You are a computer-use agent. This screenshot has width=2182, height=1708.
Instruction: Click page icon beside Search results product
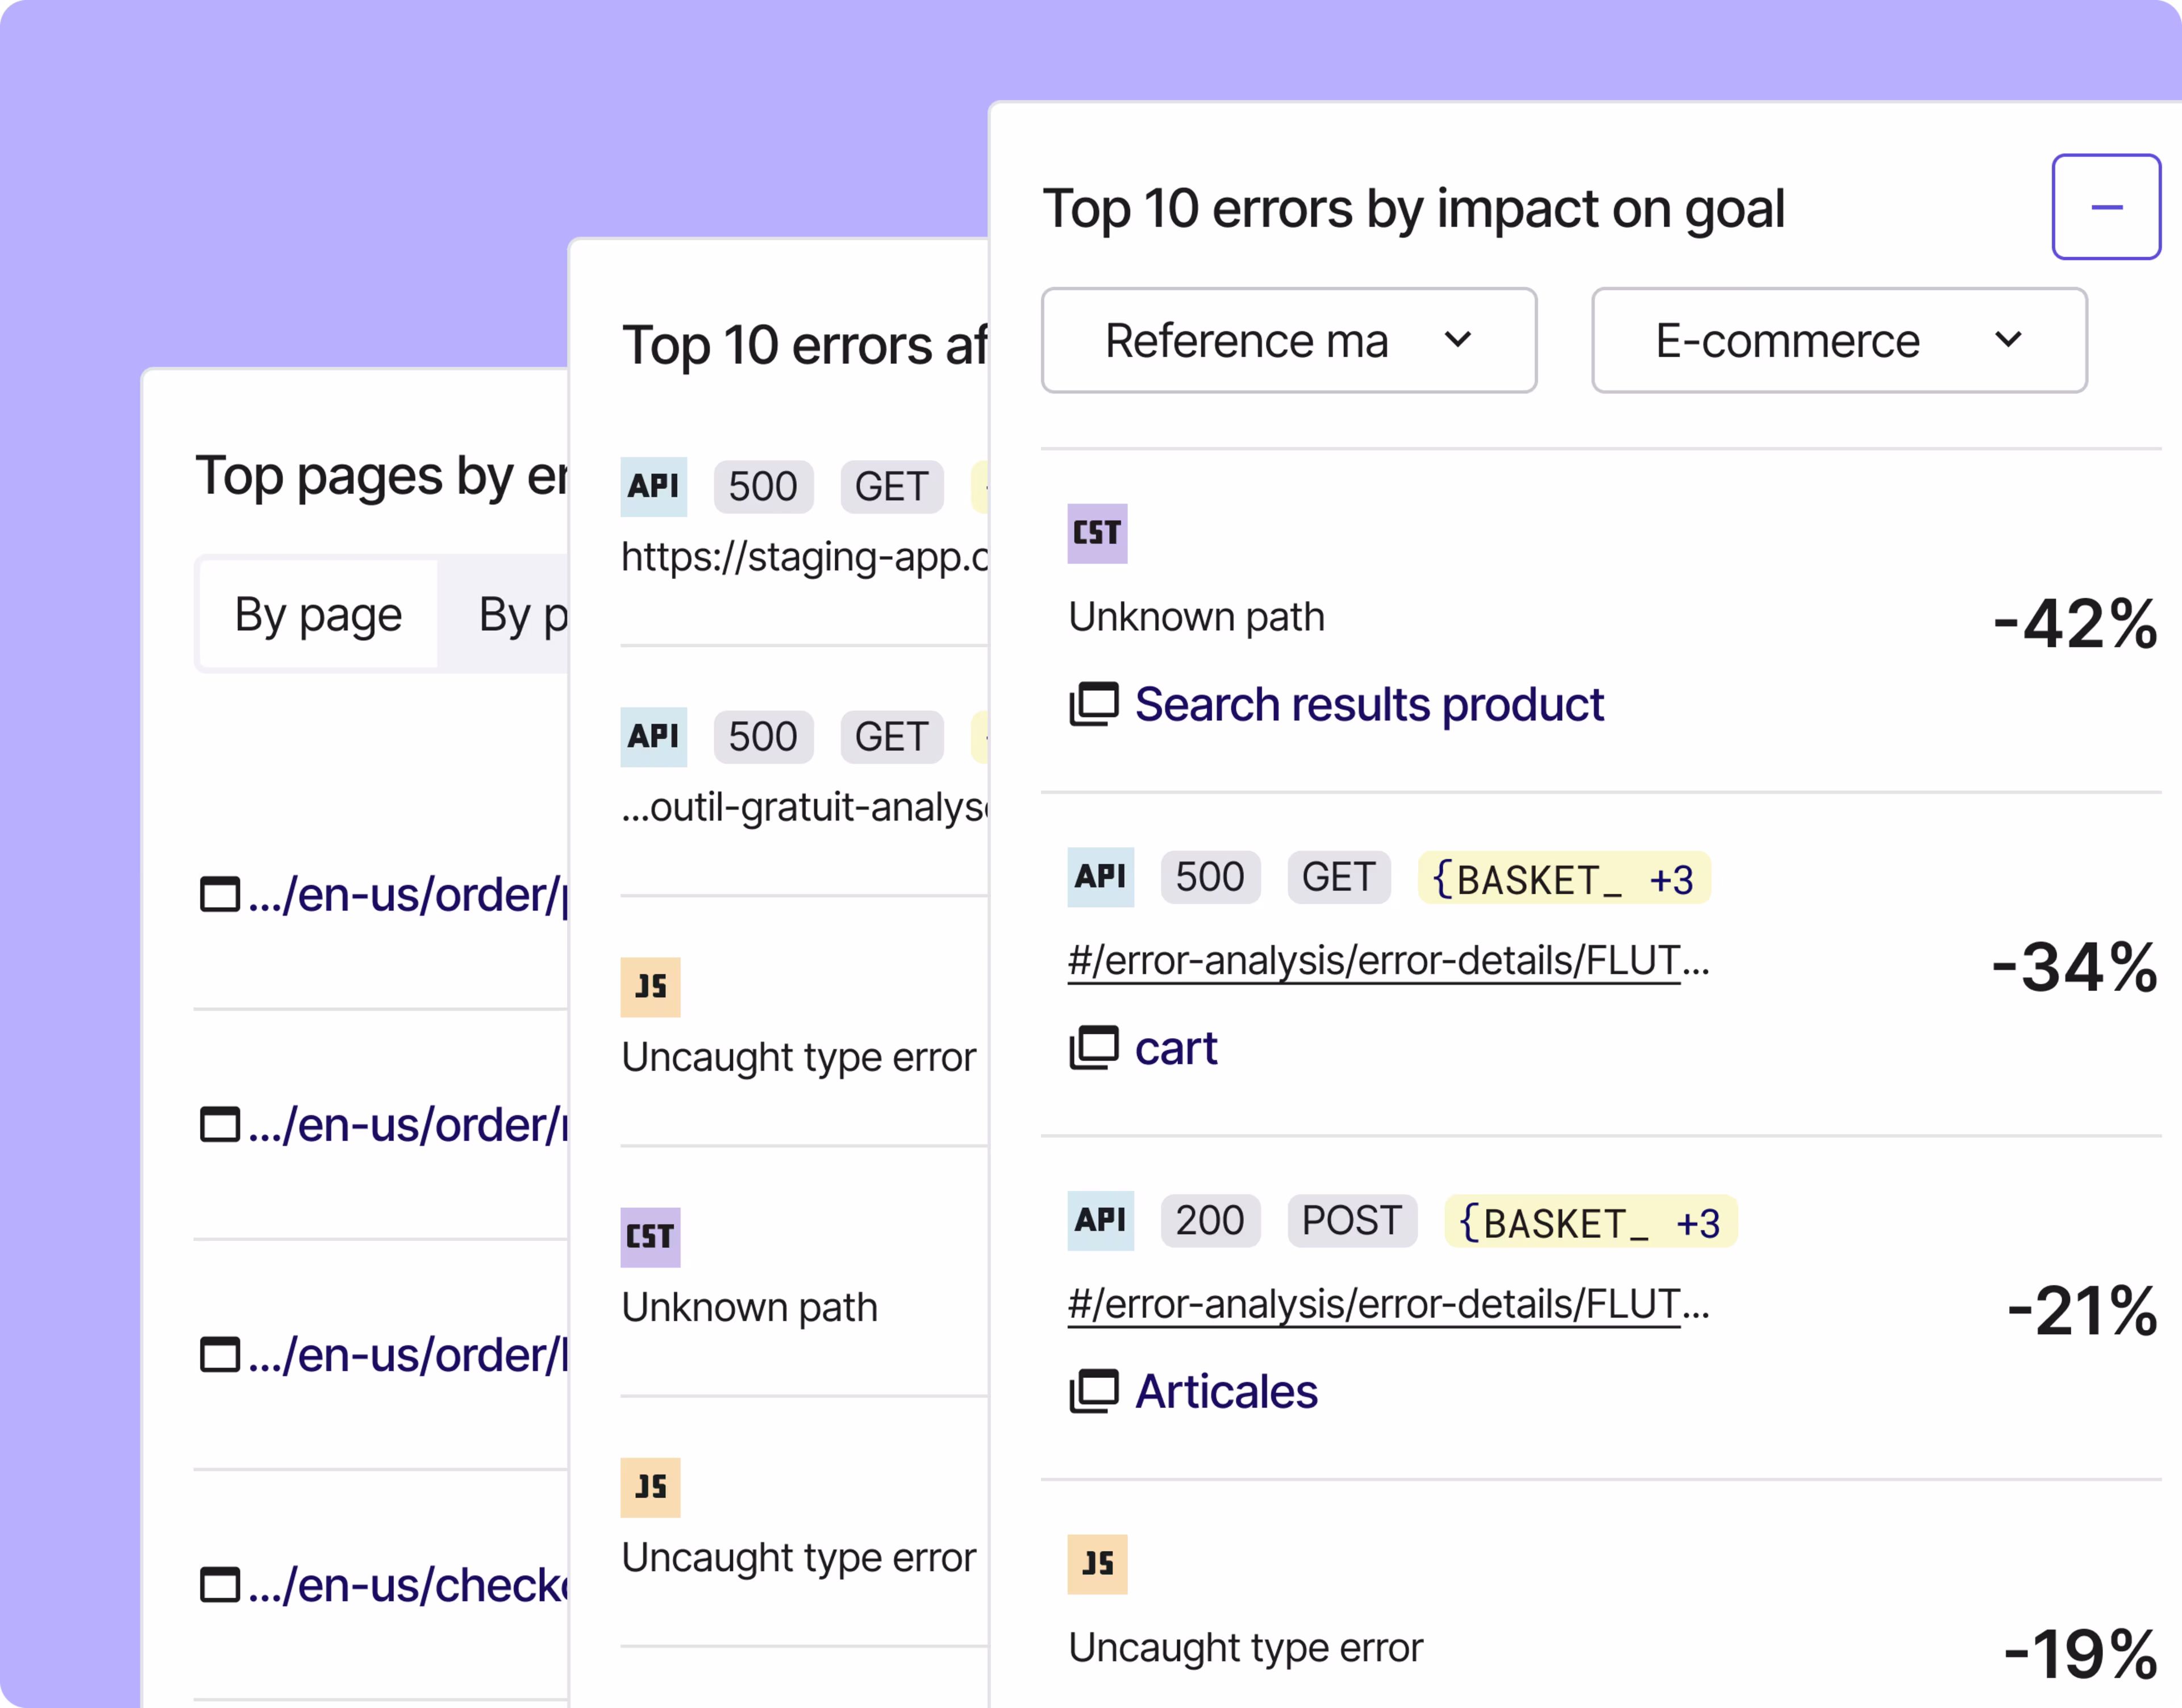(x=1094, y=704)
